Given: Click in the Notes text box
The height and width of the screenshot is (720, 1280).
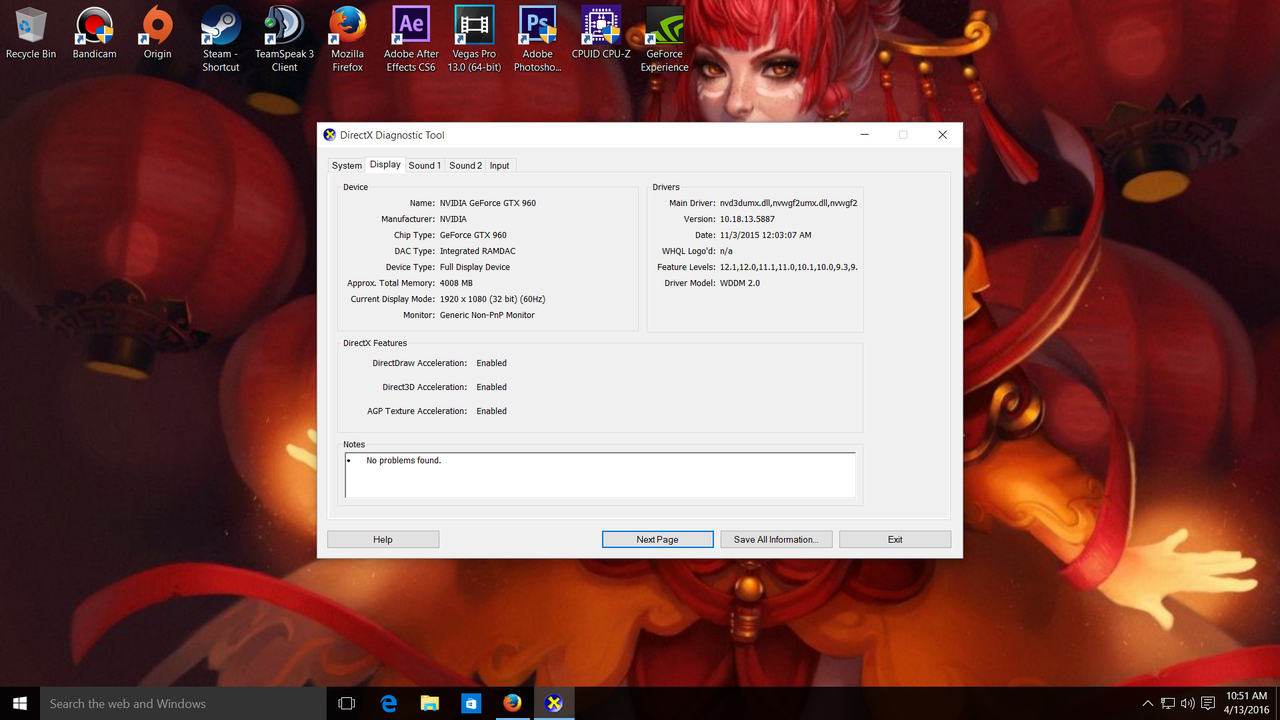Looking at the screenshot, I should pos(600,475).
